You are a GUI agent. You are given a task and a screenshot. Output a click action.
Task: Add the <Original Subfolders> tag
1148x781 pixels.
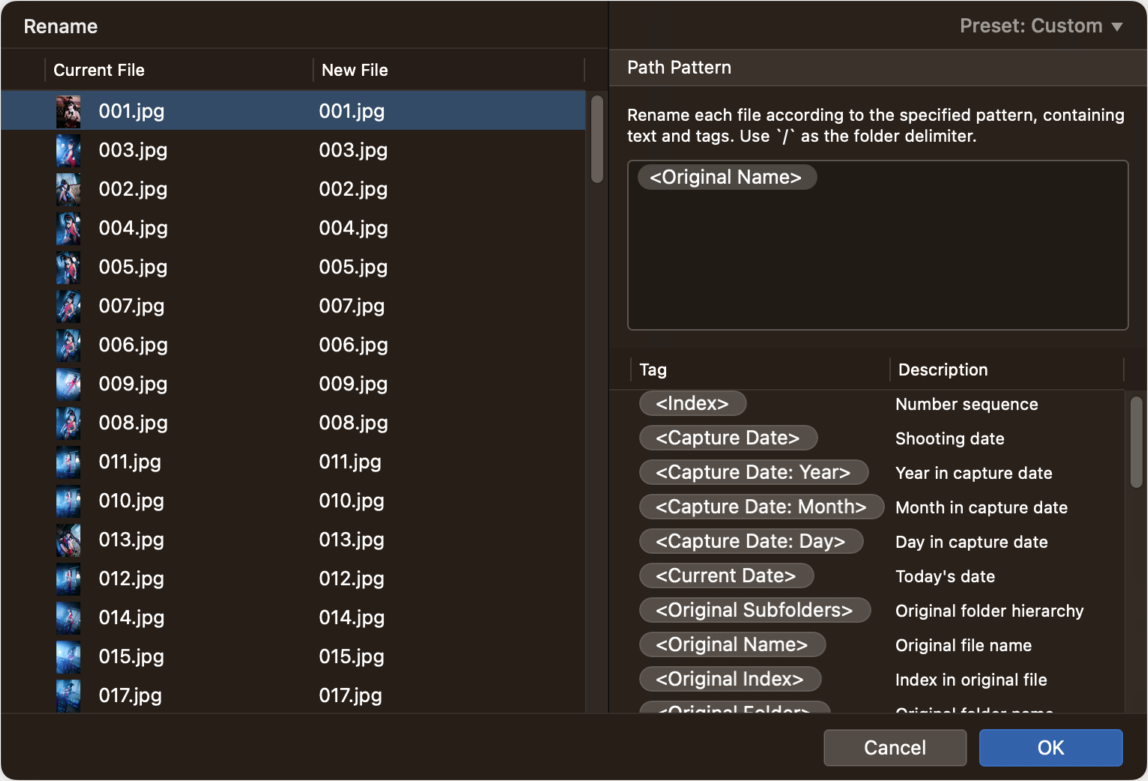tap(755, 610)
